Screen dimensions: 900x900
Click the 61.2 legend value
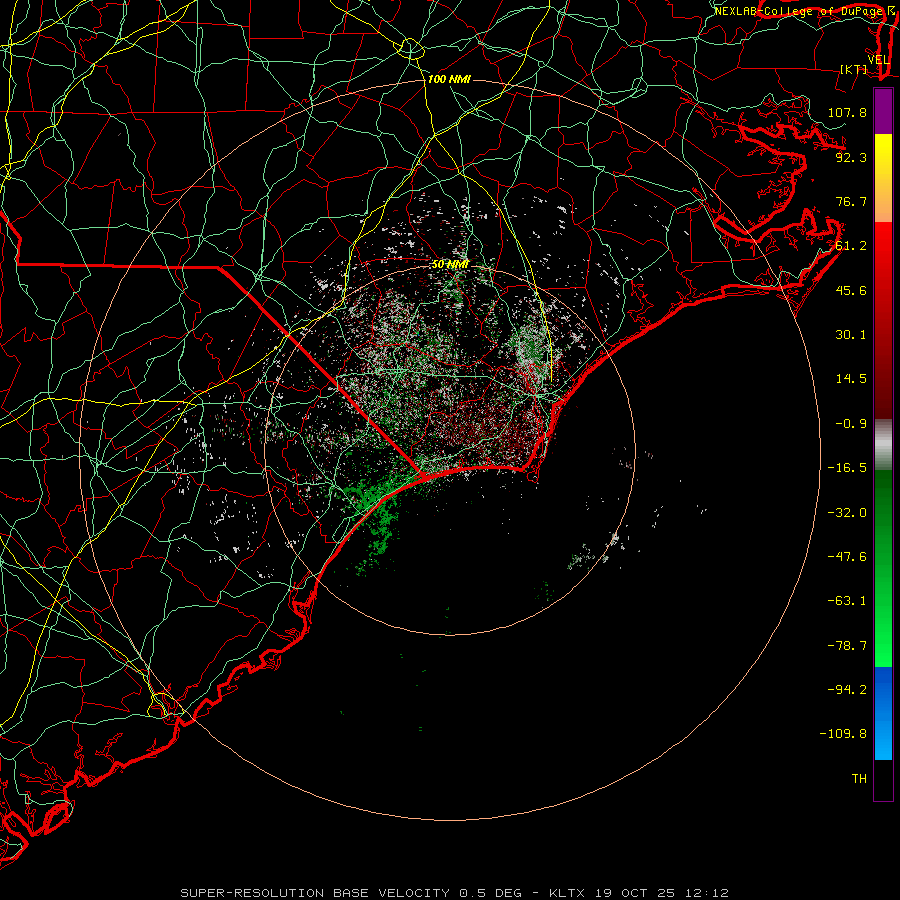point(851,246)
